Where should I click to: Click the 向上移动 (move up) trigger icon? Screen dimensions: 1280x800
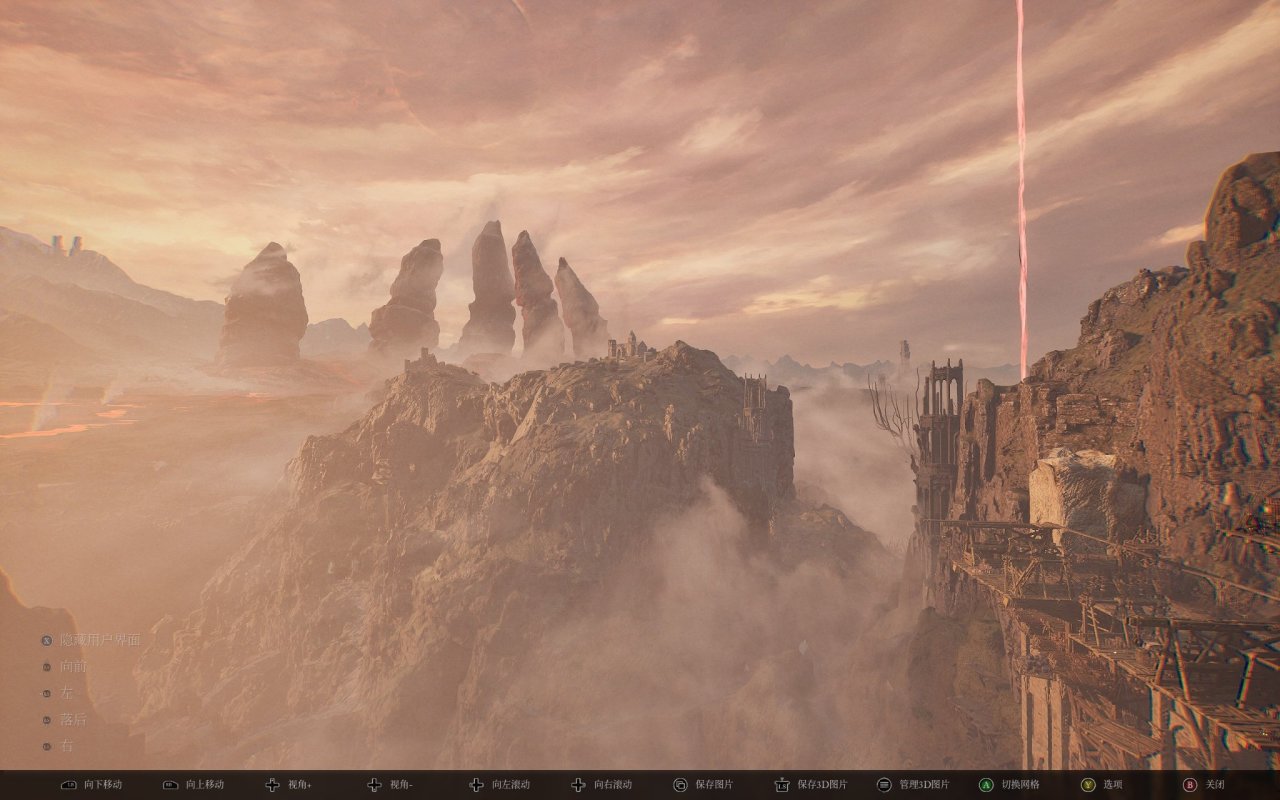(169, 785)
